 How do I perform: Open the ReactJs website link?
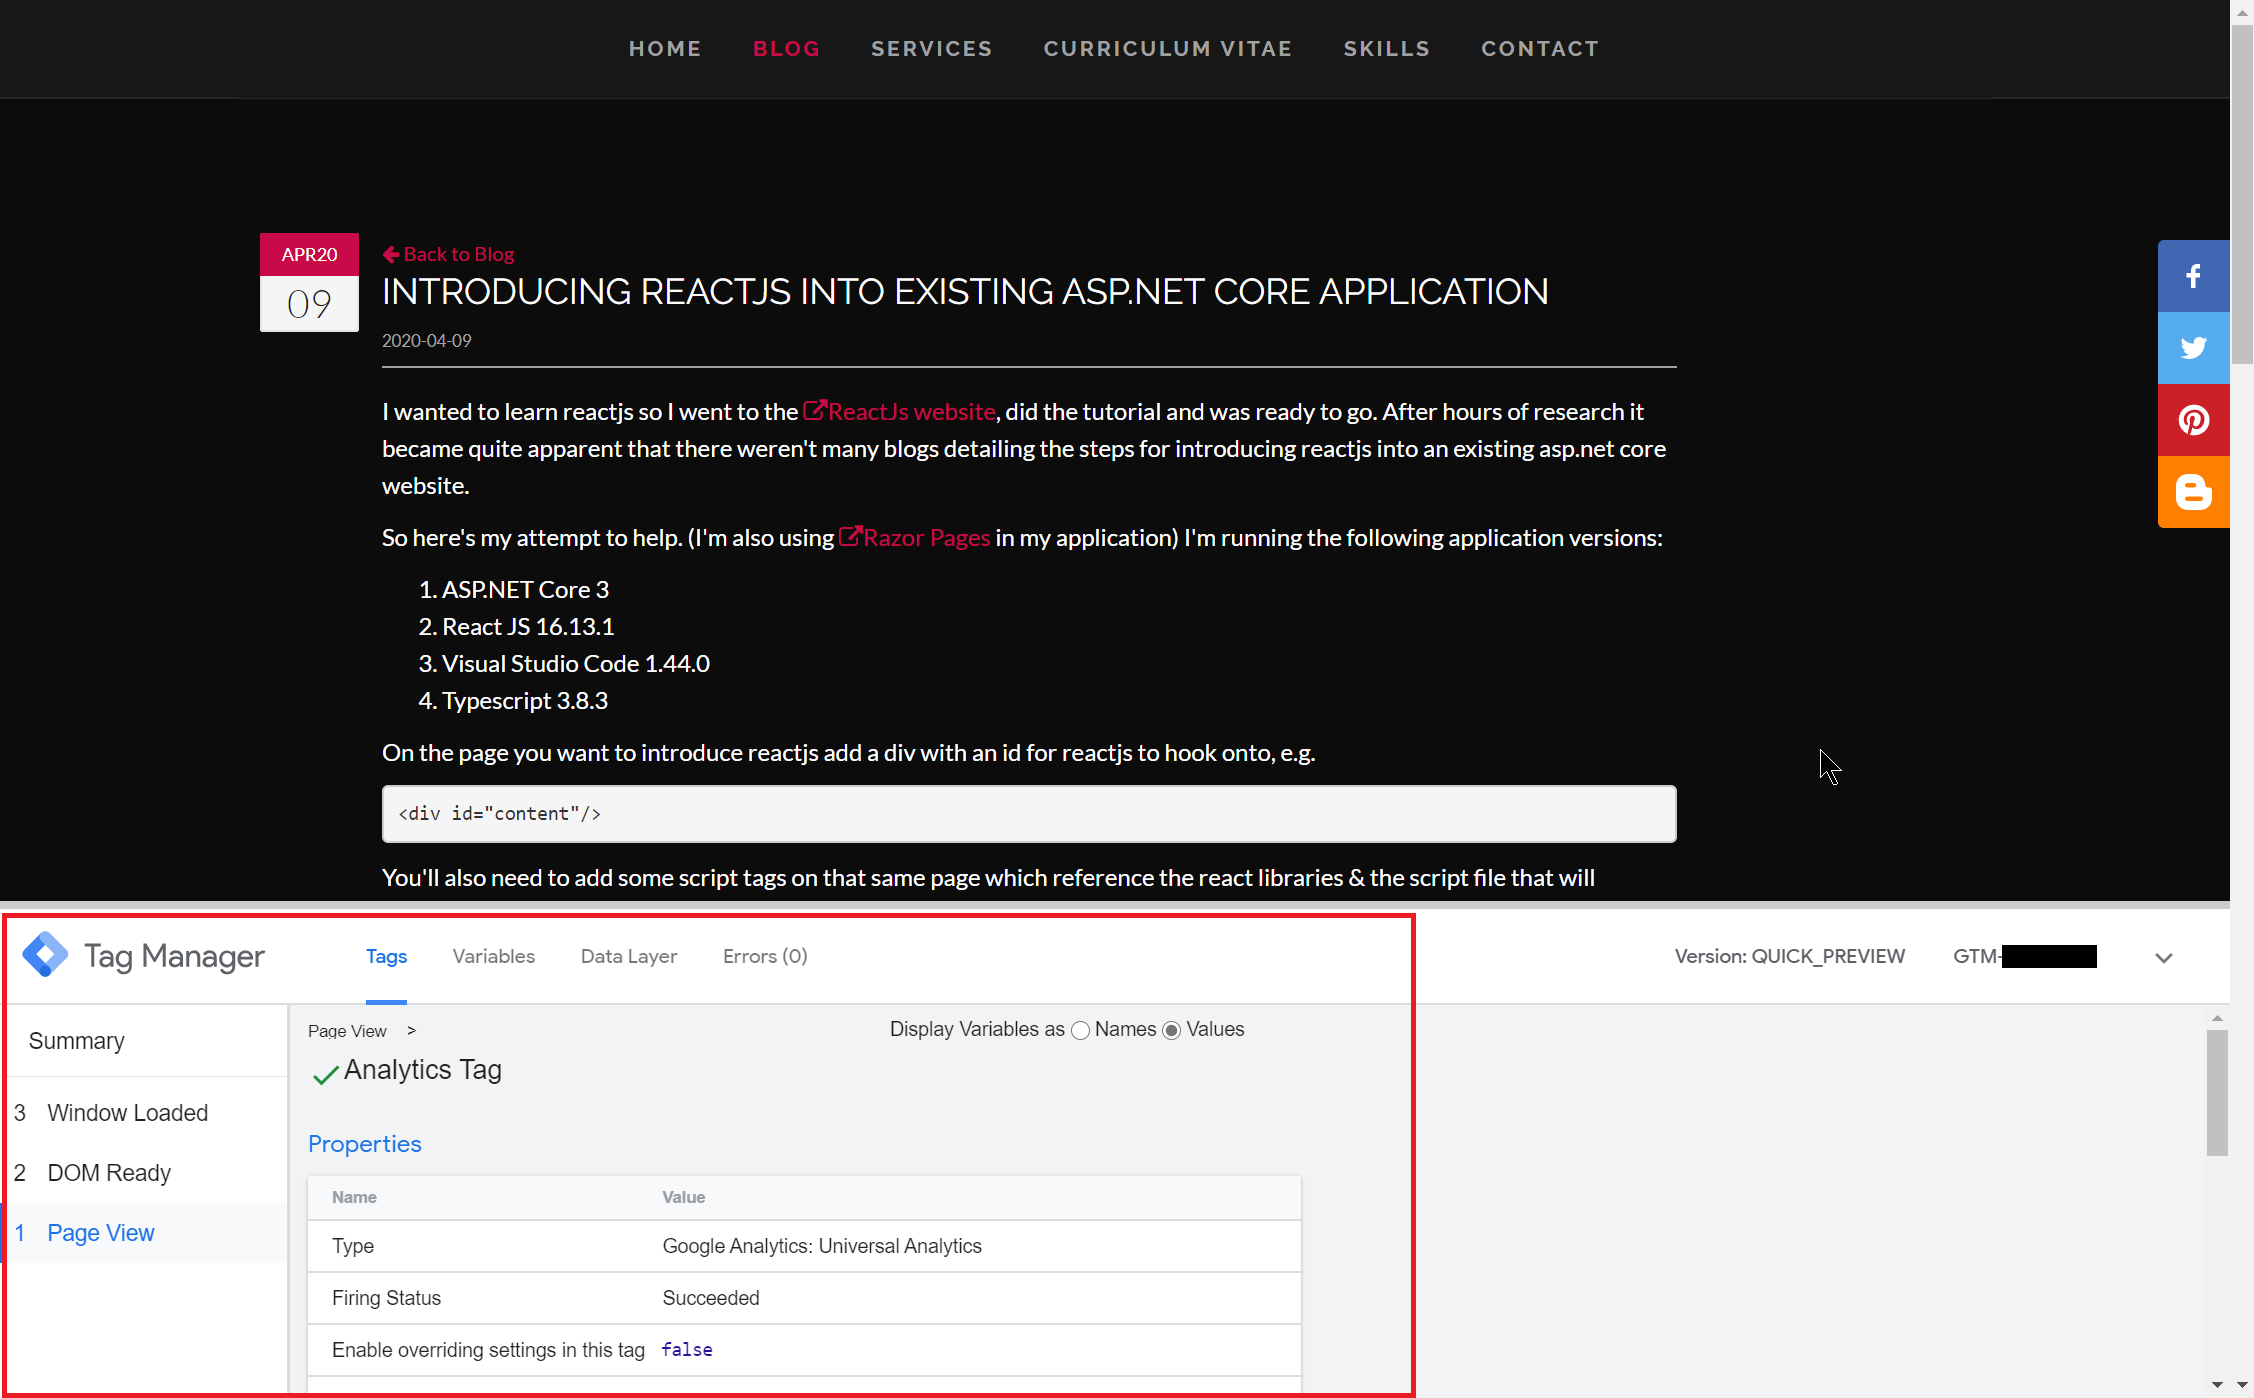coord(900,411)
